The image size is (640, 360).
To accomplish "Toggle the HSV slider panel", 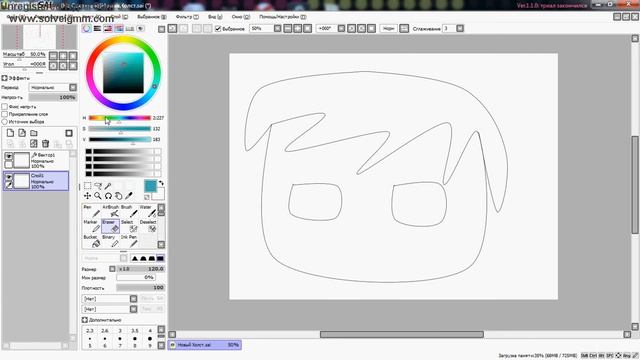I will coord(108,29).
